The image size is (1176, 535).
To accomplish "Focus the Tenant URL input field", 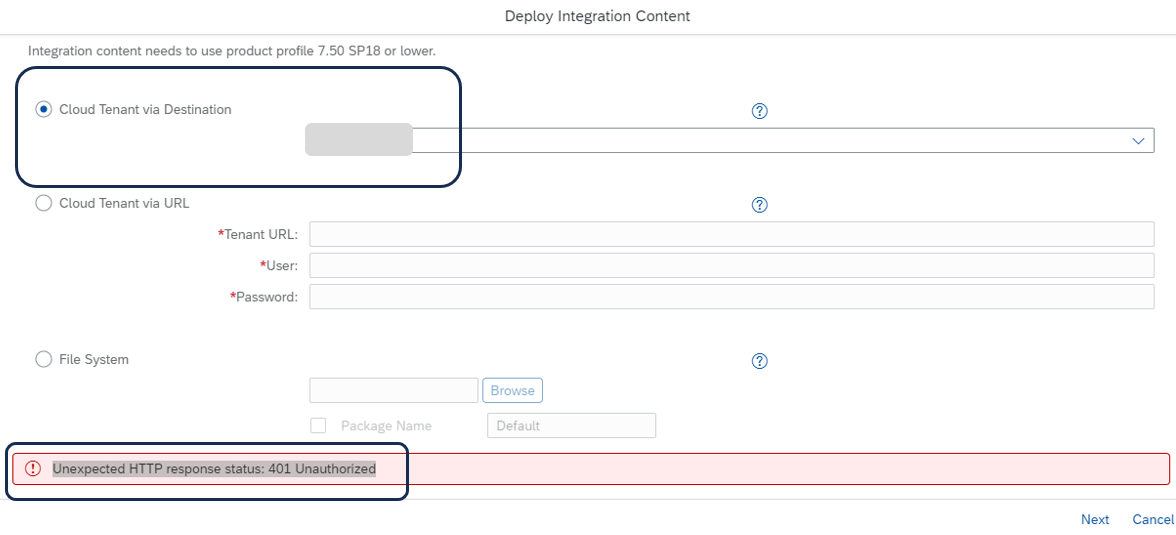I will (x=731, y=234).
